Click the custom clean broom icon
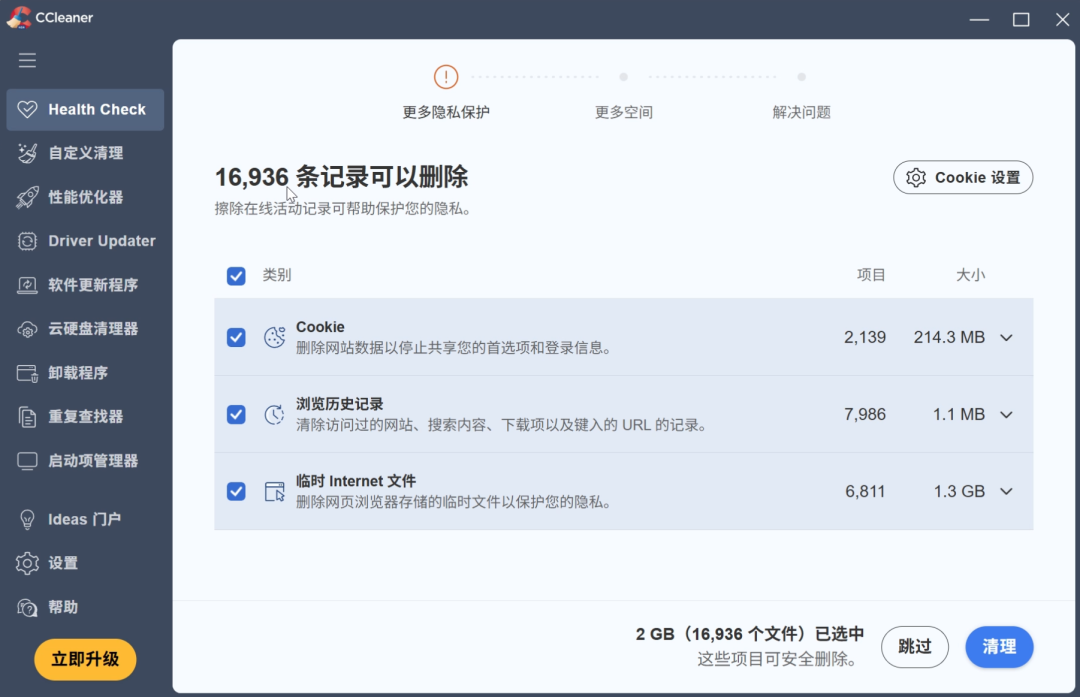 [28, 153]
